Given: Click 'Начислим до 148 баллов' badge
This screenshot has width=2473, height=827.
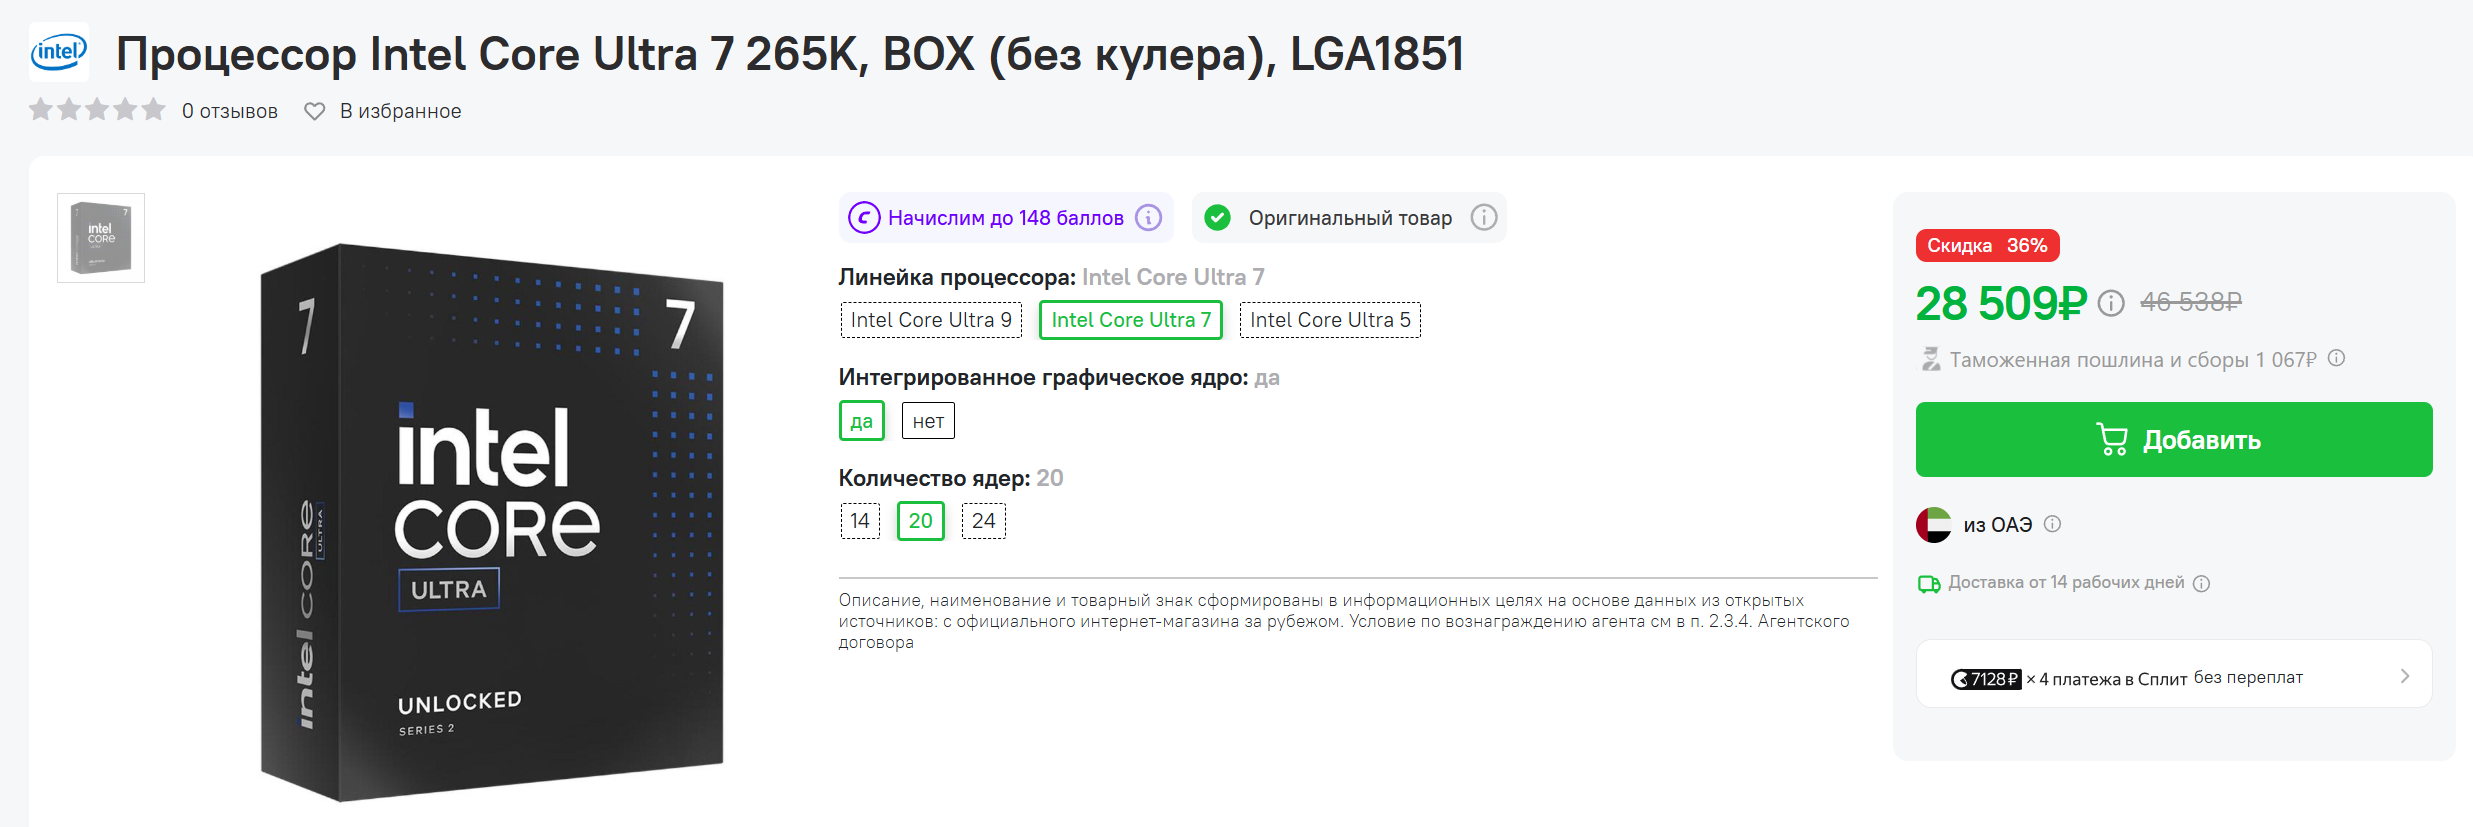Looking at the screenshot, I should pos(1006,217).
